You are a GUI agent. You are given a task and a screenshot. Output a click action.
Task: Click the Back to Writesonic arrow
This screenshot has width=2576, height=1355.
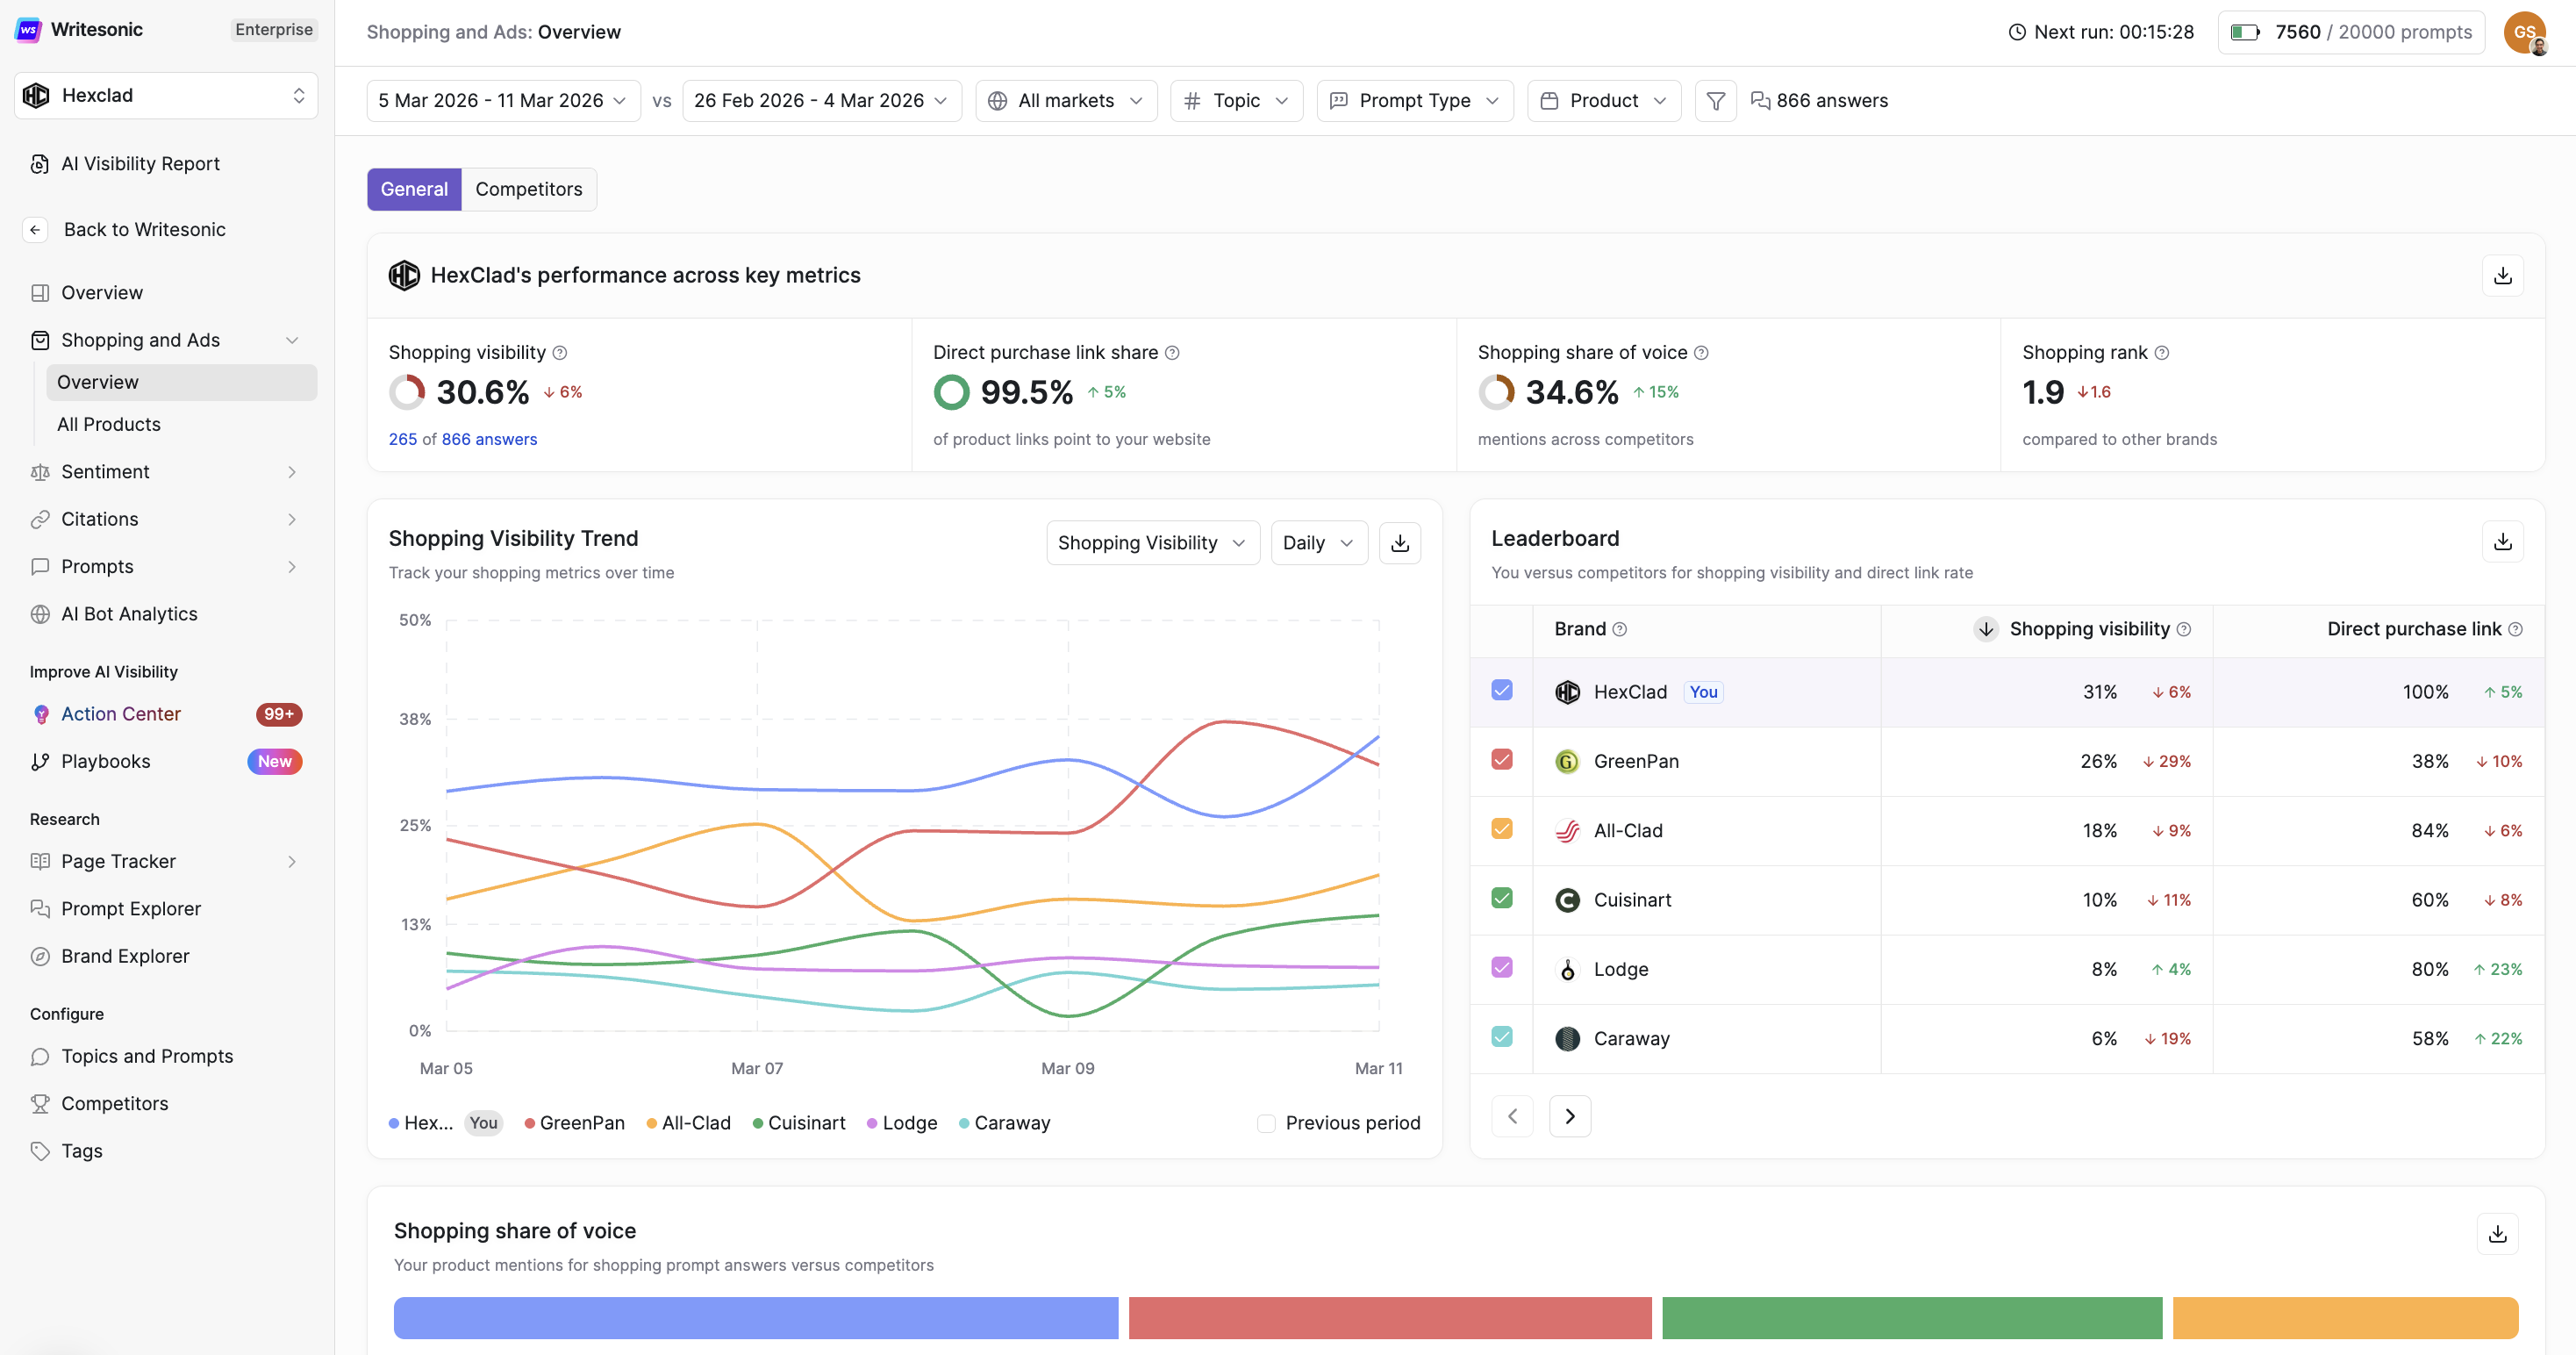(35, 230)
